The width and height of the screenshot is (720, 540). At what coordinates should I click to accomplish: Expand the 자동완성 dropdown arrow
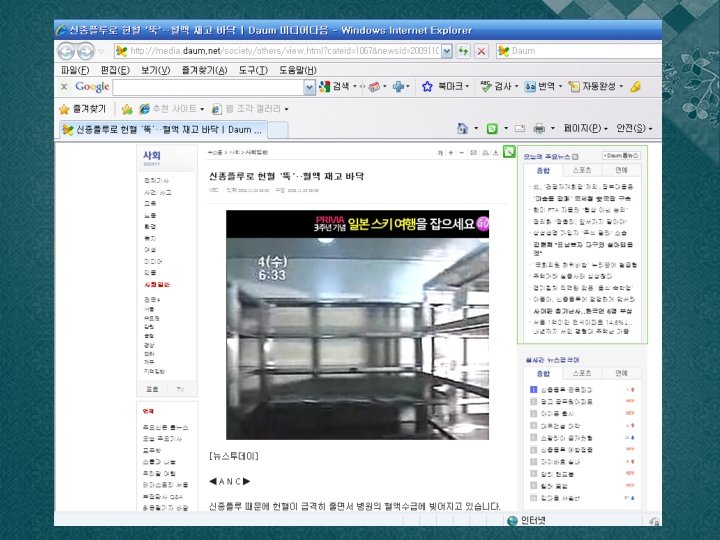[621, 86]
